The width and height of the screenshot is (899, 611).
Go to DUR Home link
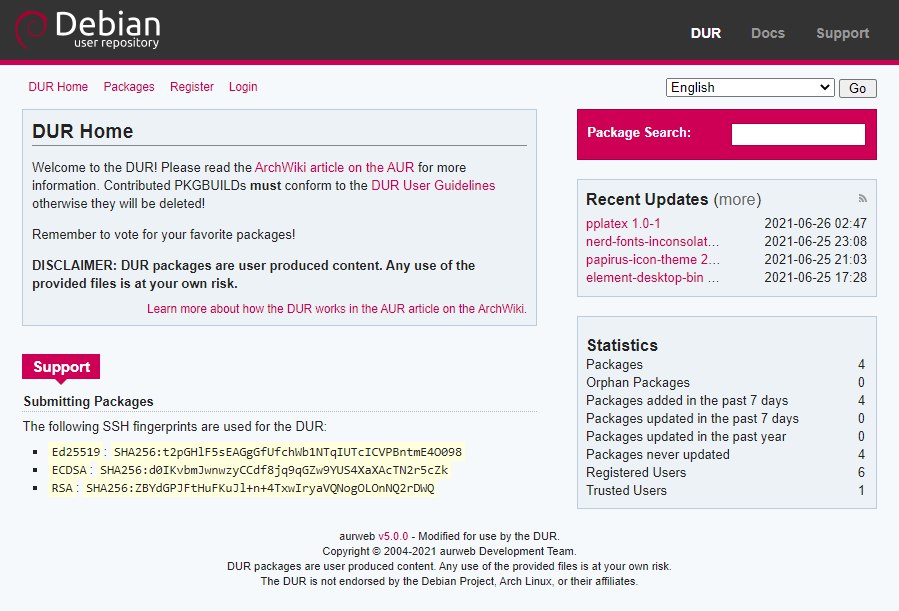coord(58,87)
